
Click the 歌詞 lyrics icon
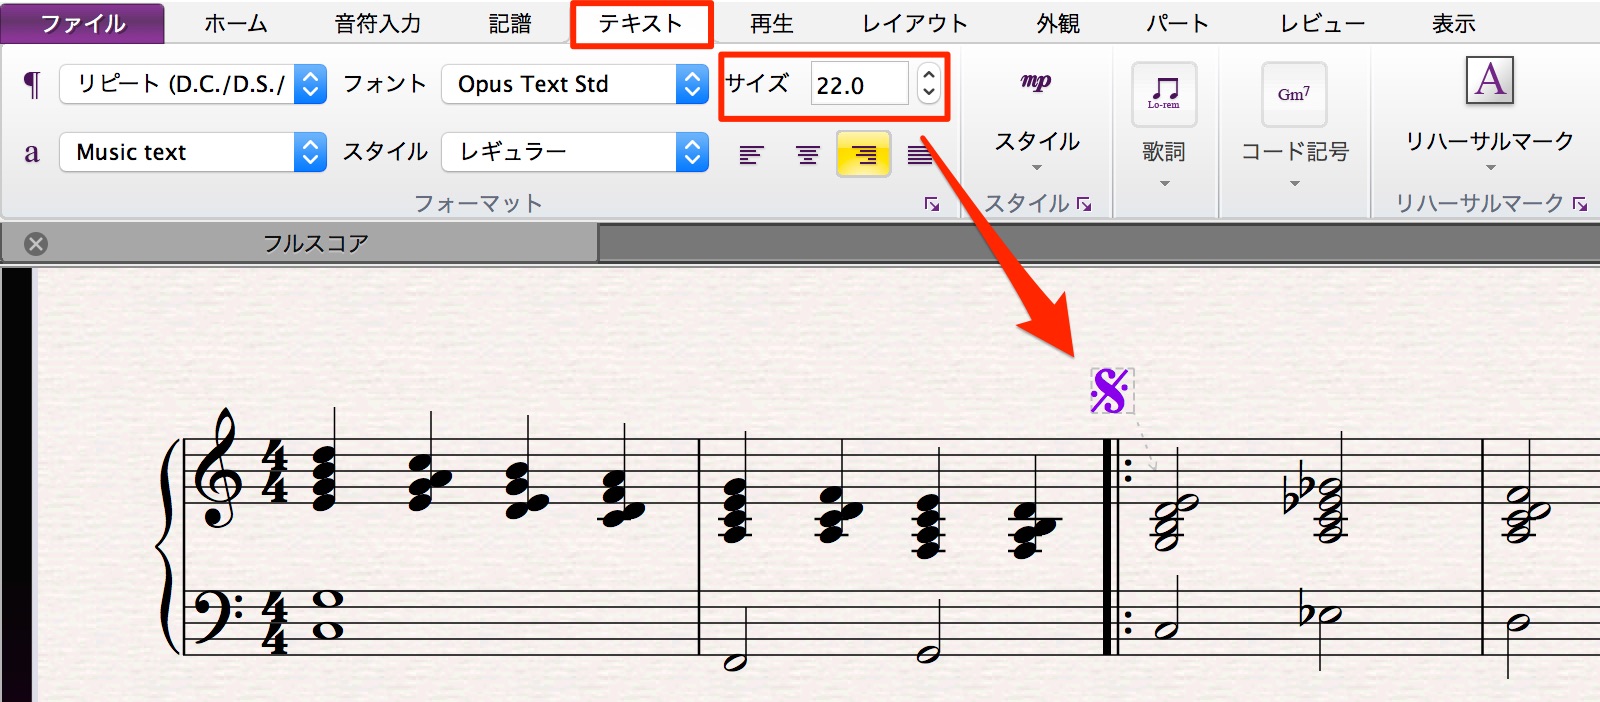tap(1164, 94)
